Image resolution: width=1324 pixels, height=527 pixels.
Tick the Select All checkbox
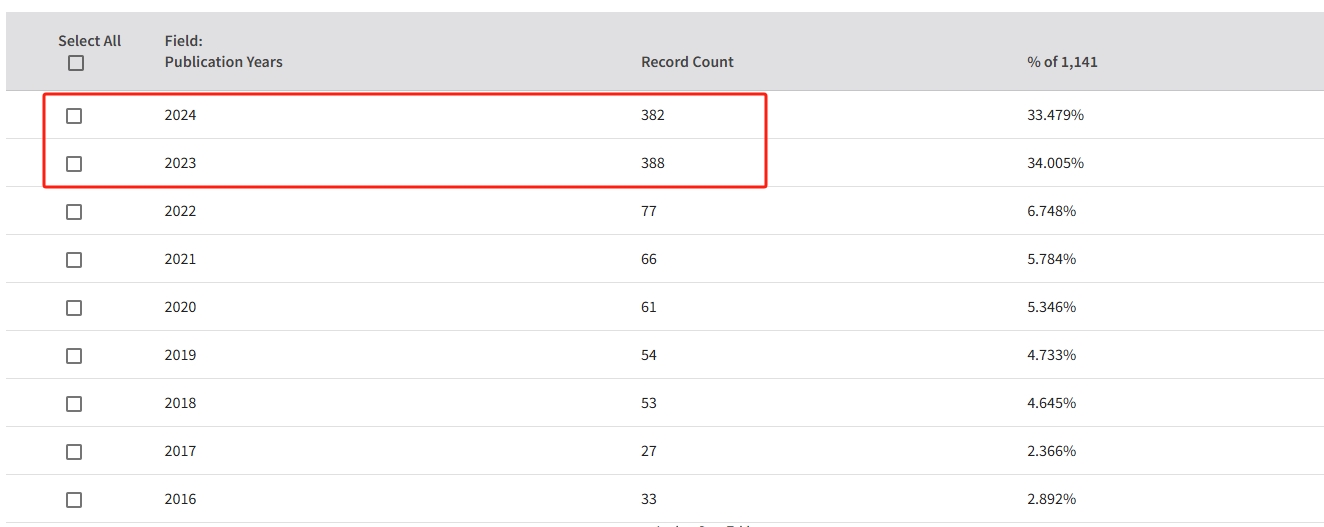click(76, 63)
